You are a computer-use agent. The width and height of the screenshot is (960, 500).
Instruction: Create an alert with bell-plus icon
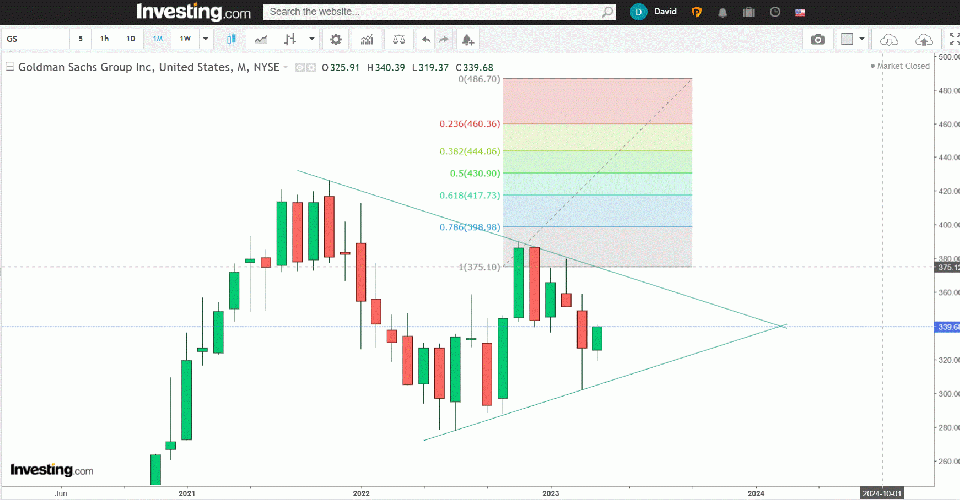[468, 40]
